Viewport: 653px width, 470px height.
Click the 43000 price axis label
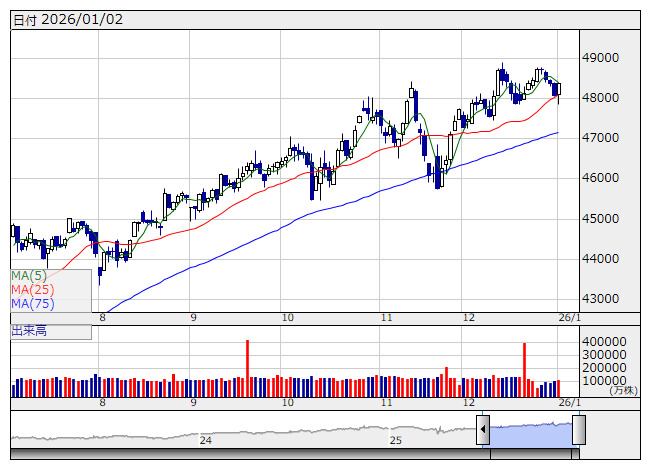coord(600,298)
